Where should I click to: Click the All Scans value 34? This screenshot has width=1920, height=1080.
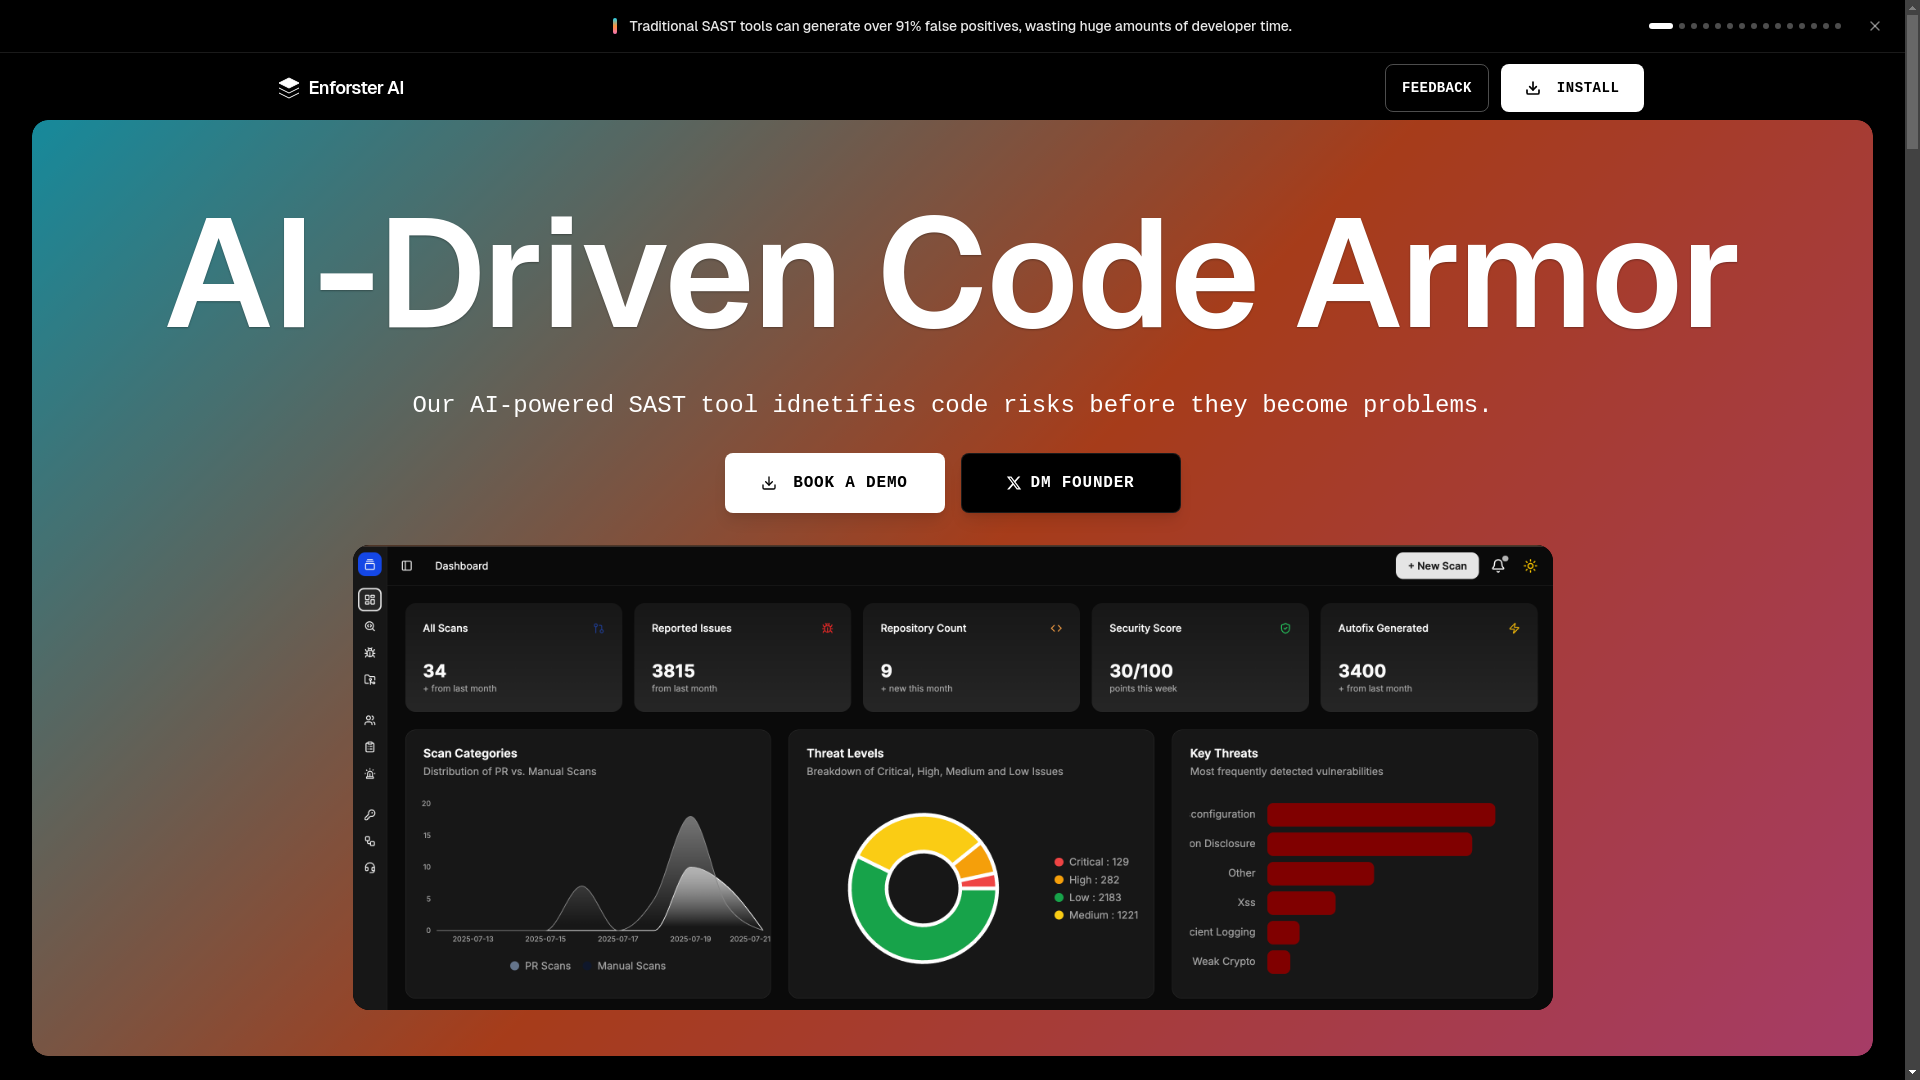coord(435,671)
